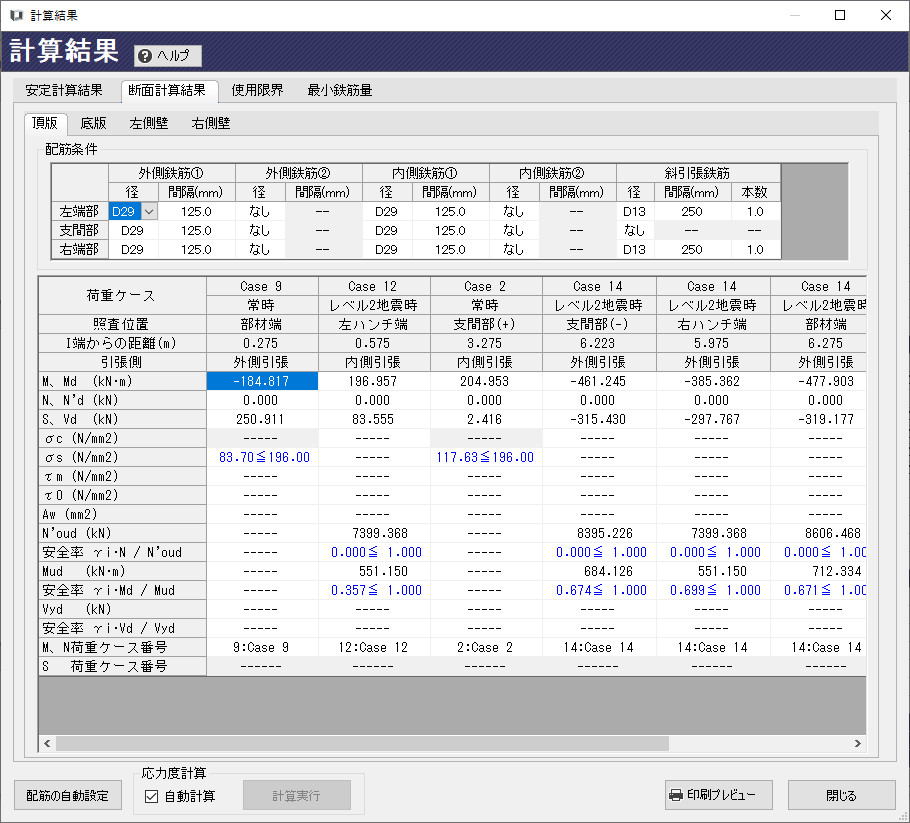Select the 断面計算結果 tab
Screen dimensions: 910x823
[x=167, y=91]
